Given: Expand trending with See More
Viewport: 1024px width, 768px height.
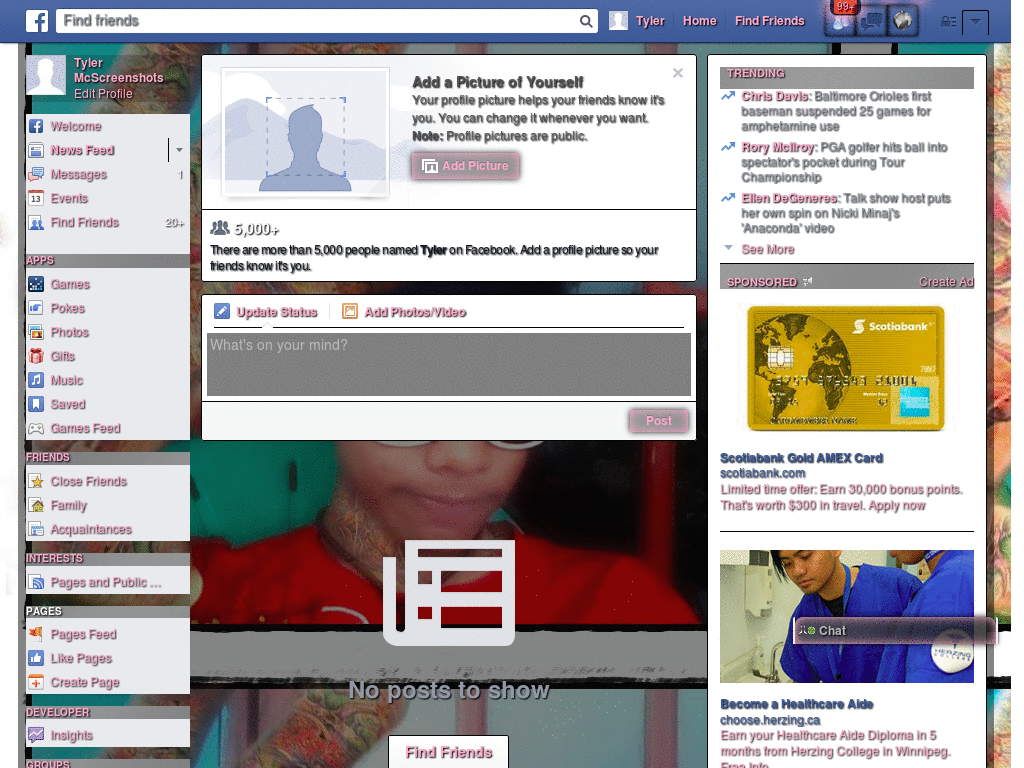Looking at the screenshot, I should [767, 249].
